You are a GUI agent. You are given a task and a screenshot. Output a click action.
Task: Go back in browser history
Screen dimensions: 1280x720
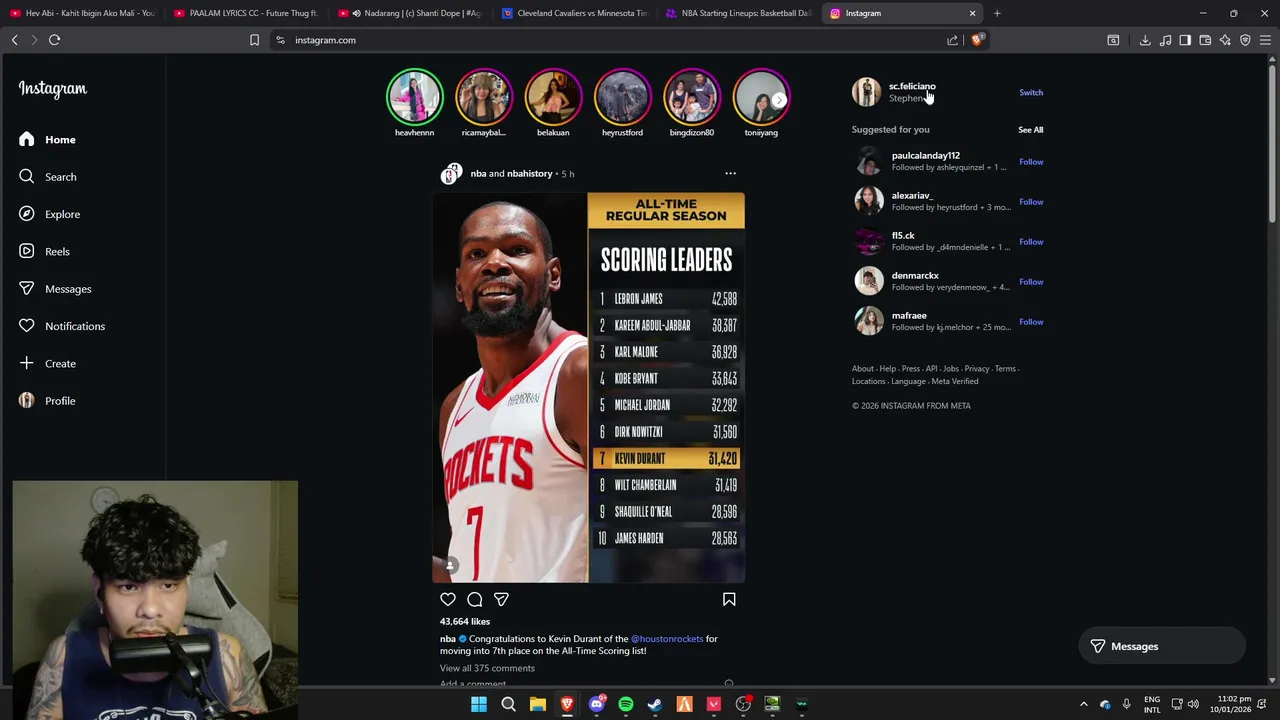[x=14, y=40]
